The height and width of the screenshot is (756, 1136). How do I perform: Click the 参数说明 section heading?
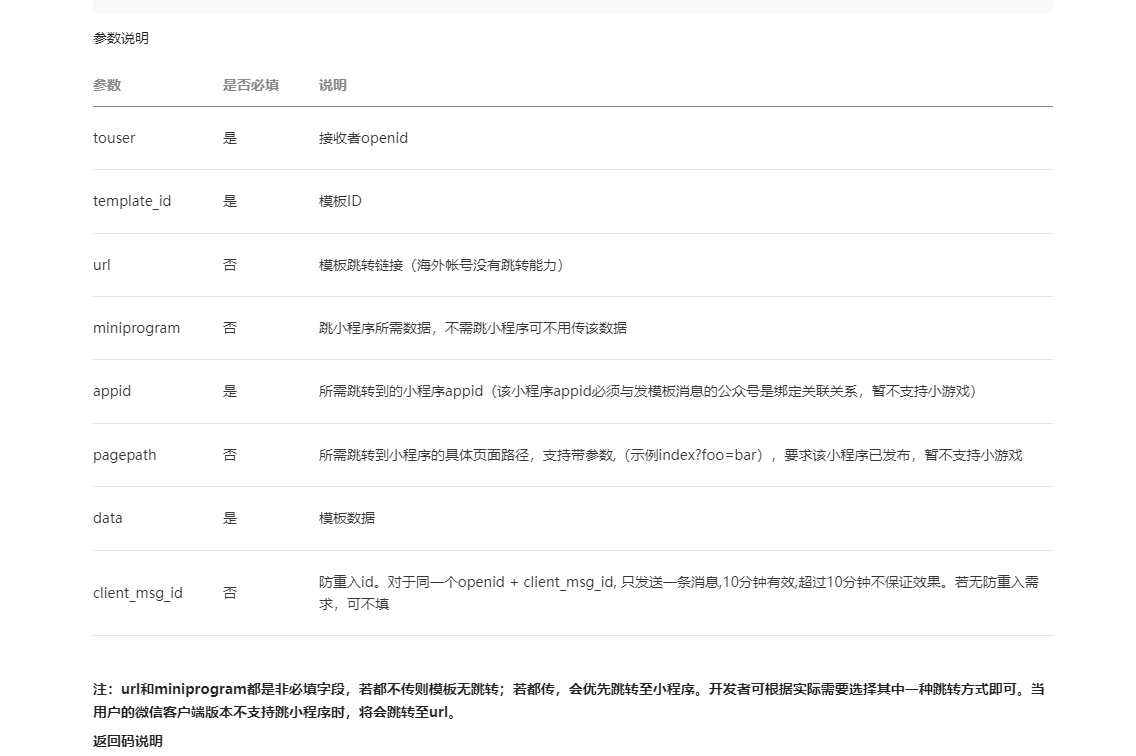pos(120,38)
